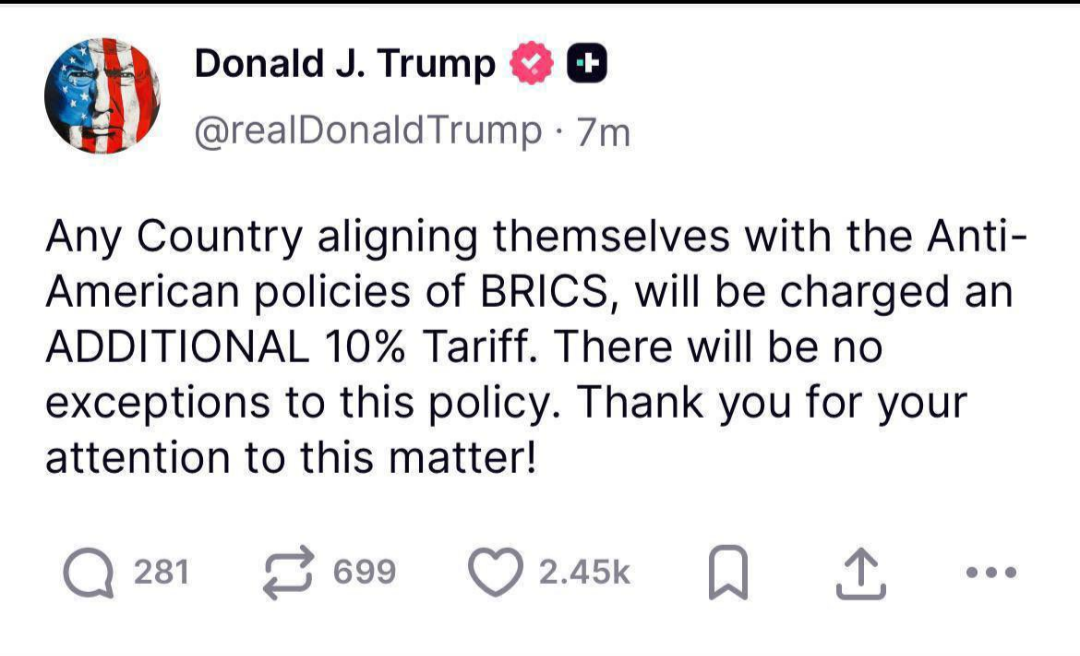
Task: Click the black plus badge beside name
Action: [588, 65]
